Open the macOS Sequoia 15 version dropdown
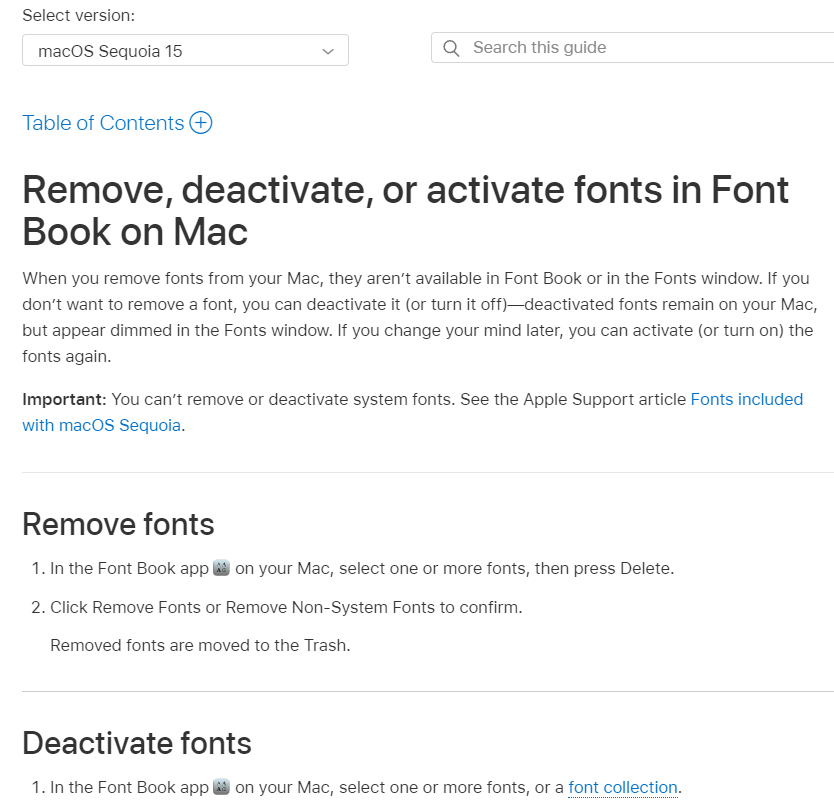 [185, 51]
